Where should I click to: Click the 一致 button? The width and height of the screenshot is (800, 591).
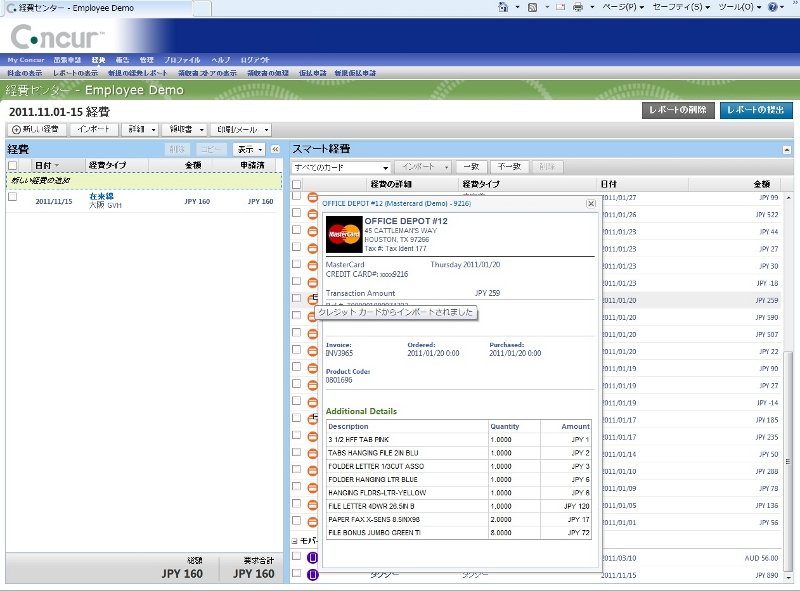pyautogui.click(x=471, y=166)
